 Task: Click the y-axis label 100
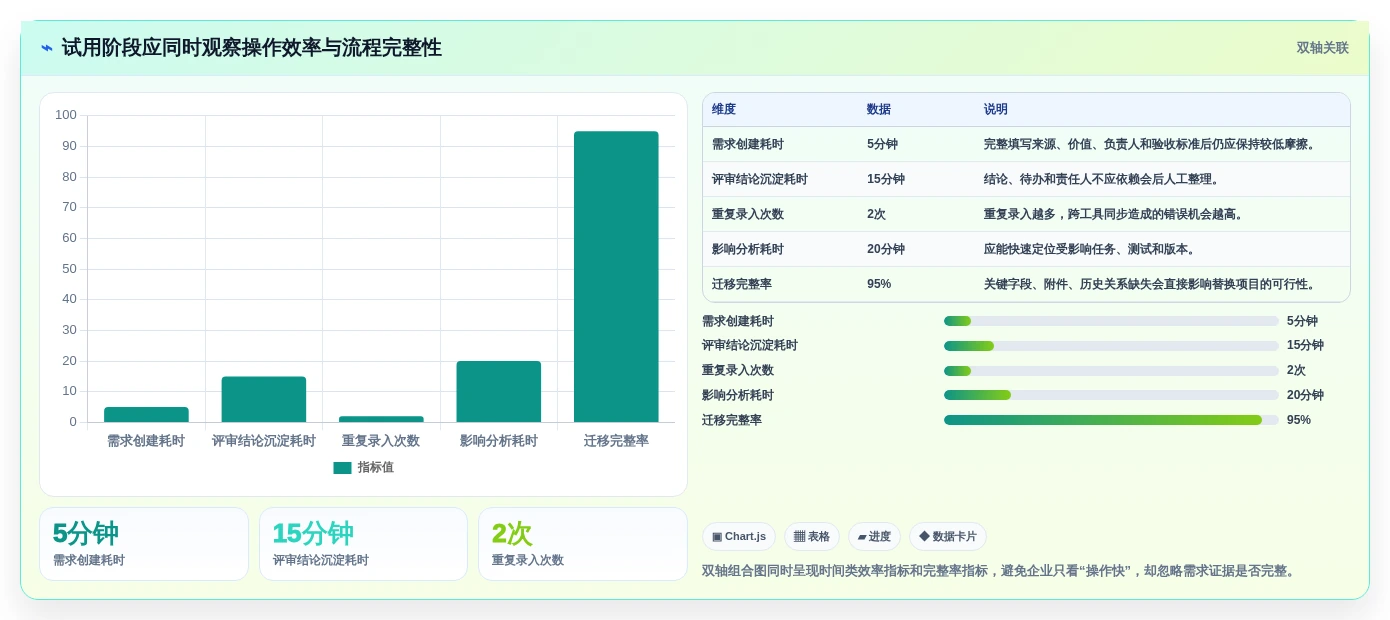[66, 115]
